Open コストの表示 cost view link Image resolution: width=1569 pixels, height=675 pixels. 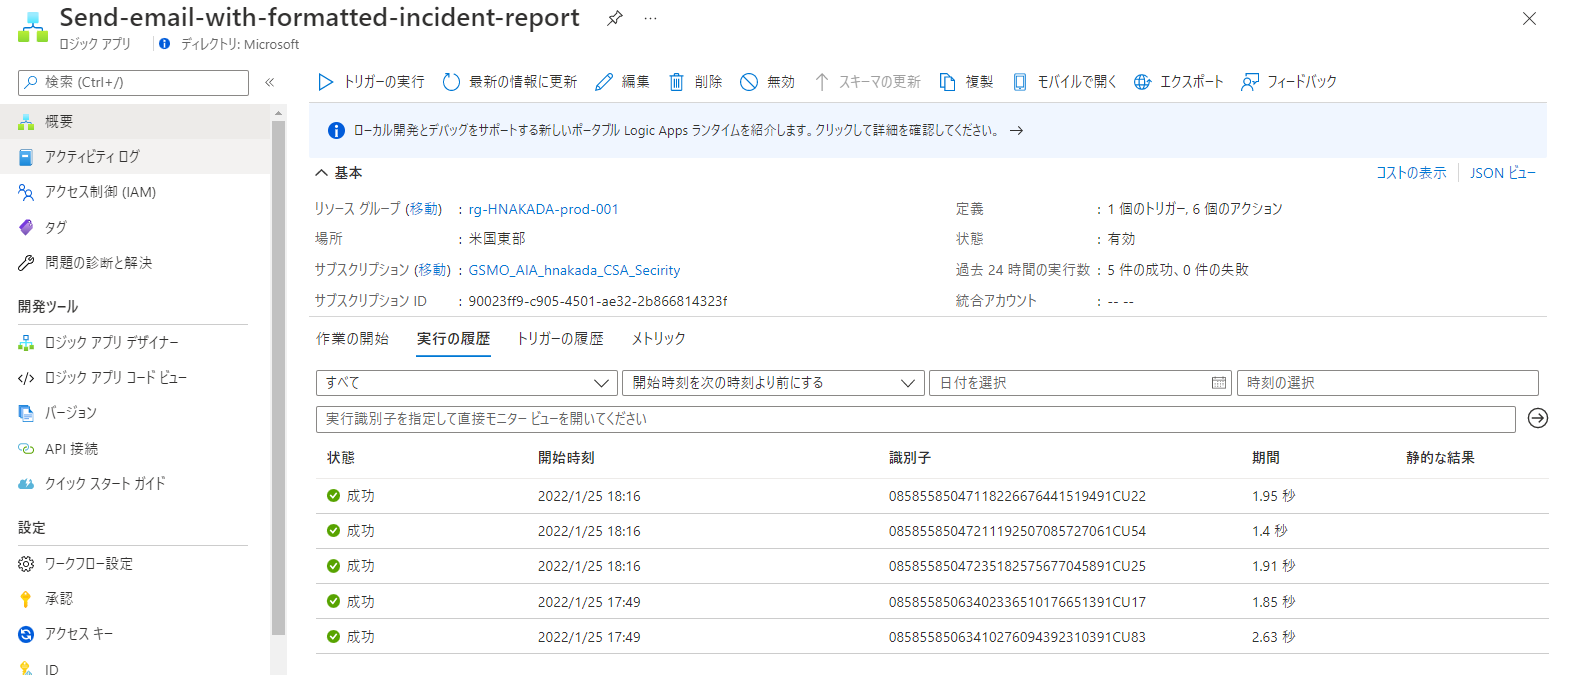1411,173
